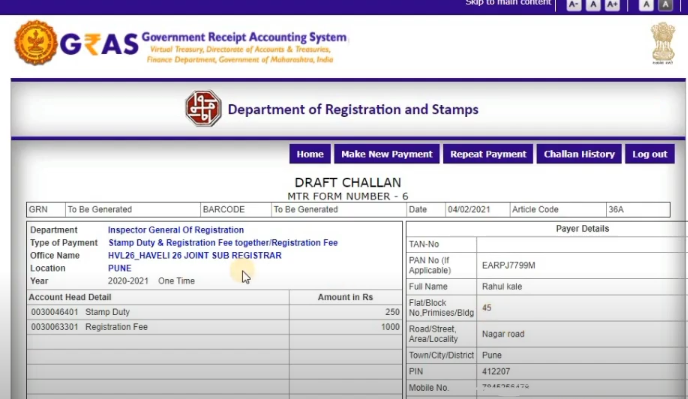Select the dark contrast A theme button
This screenshot has width=688, height=399.
(666, 5)
